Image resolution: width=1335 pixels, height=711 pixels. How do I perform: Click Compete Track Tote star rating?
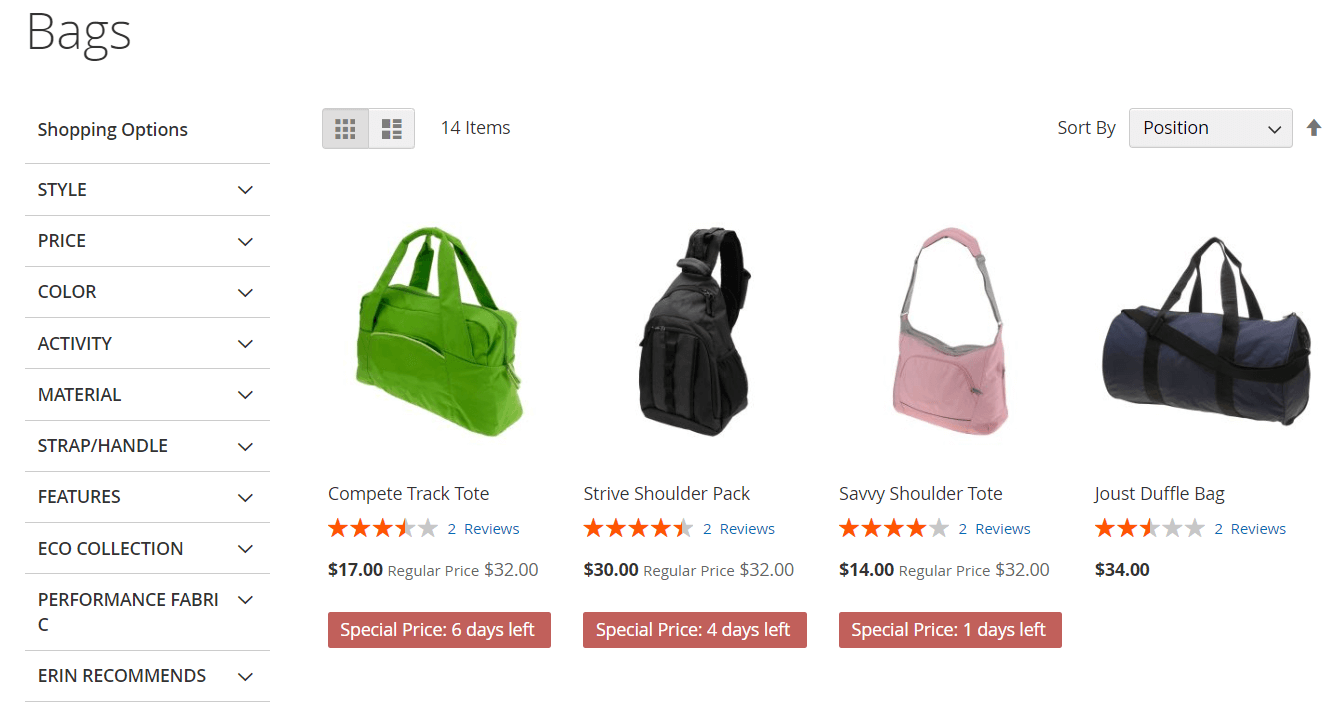[383, 528]
